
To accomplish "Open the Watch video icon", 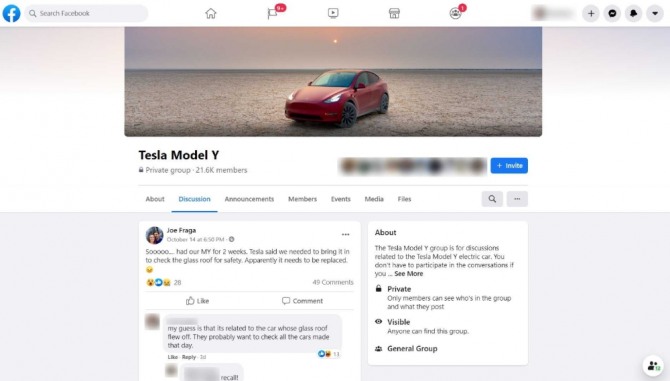I will pyautogui.click(x=333, y=13).
